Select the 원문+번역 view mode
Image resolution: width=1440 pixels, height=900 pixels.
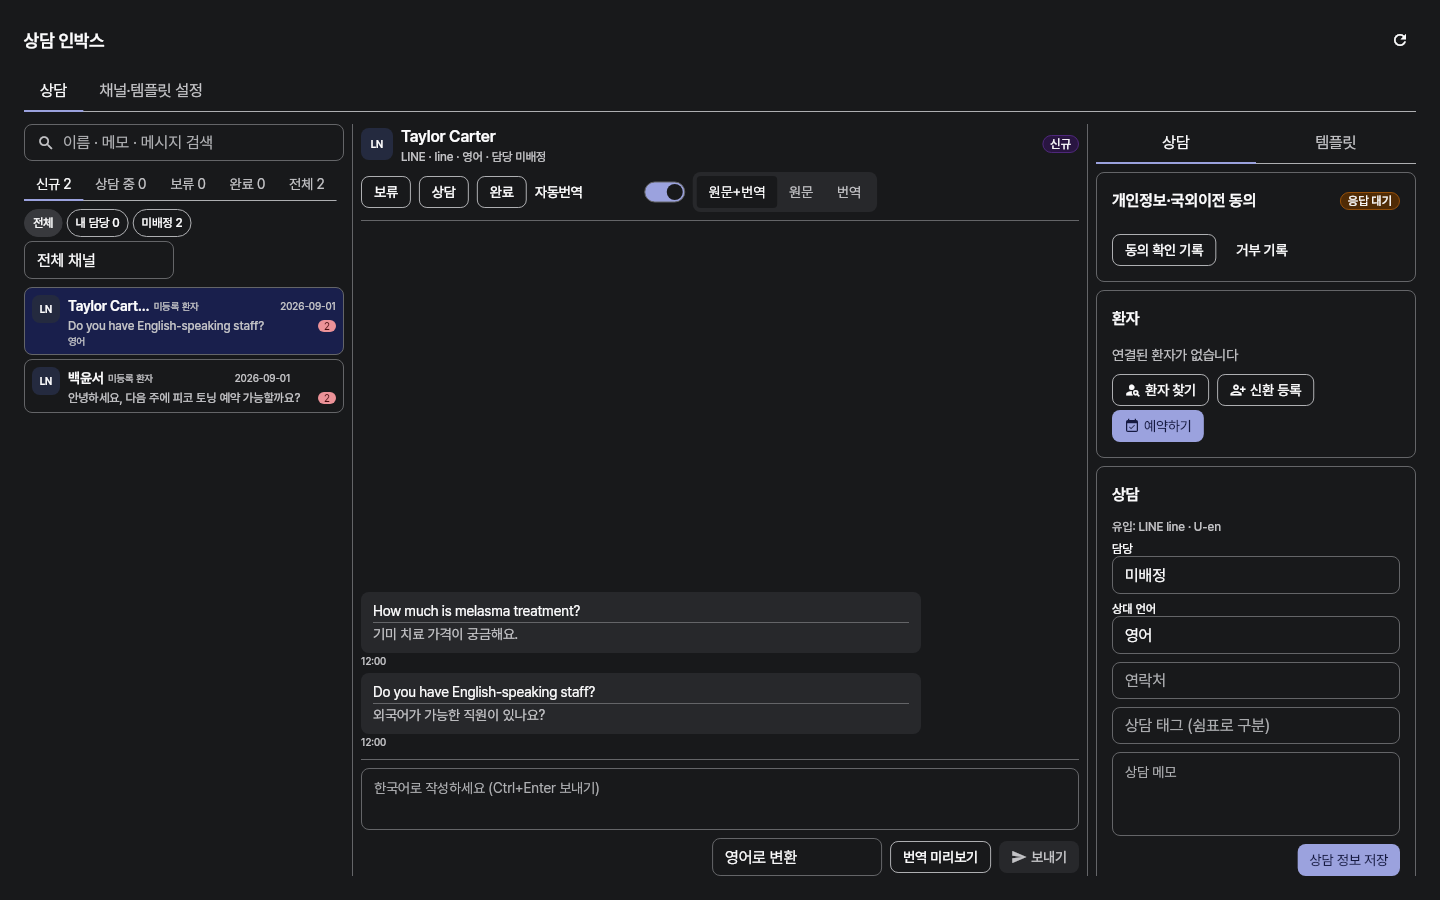737,192
